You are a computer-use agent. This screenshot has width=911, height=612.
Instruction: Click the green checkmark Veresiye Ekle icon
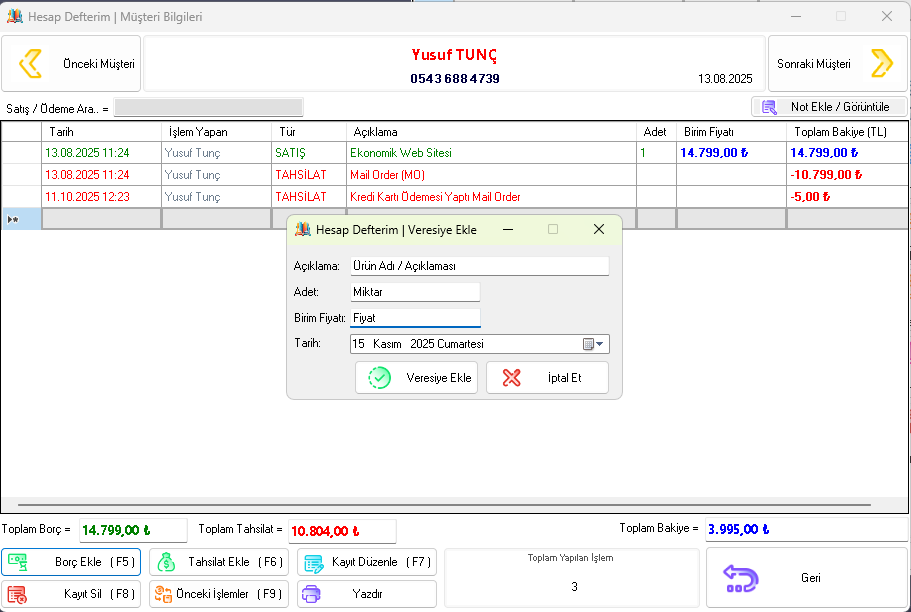pyautogui.click(x=380, y=378)
